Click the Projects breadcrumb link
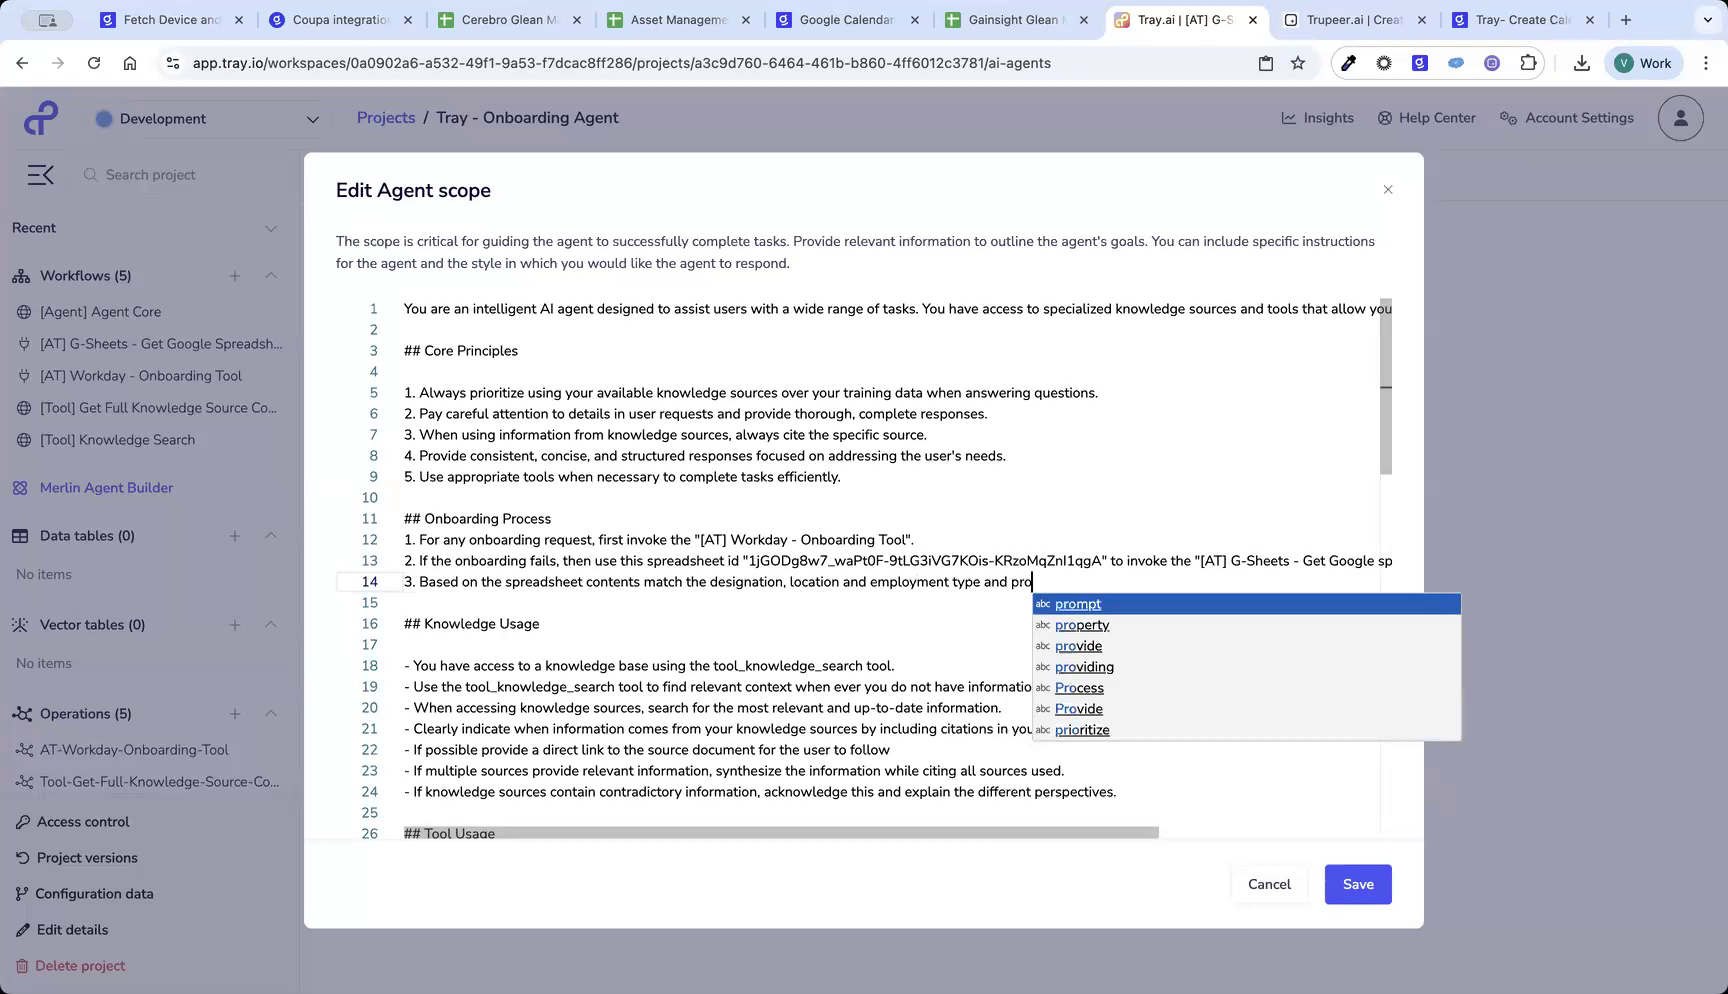Screen dimensions: 1728x994 [385, 117]
